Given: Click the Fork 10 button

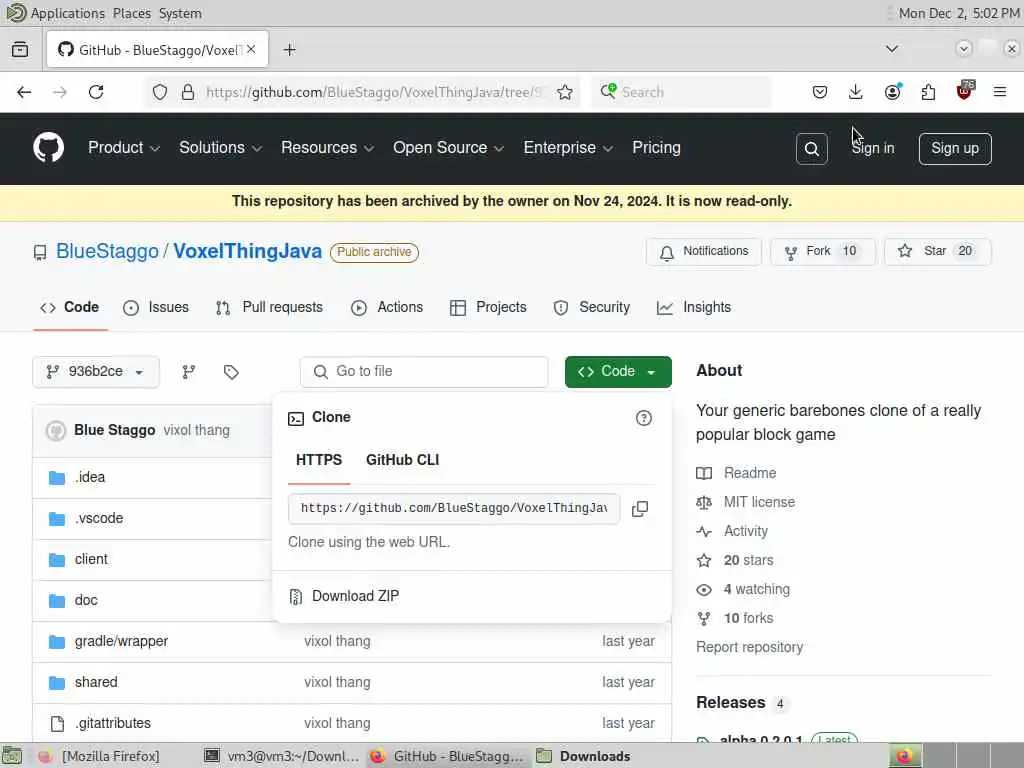Looking at the screenshot, I should click(822, 251).
